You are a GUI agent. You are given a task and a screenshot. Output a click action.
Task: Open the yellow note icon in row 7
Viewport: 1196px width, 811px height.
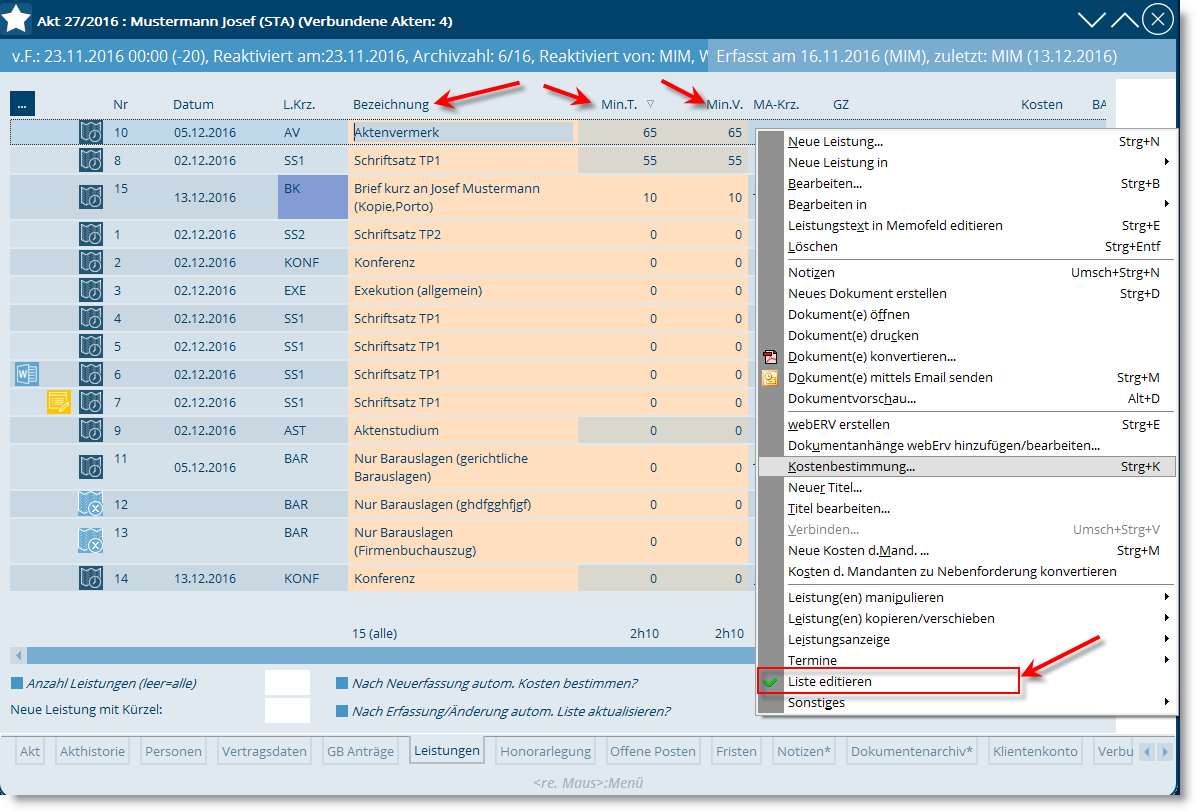59,401
